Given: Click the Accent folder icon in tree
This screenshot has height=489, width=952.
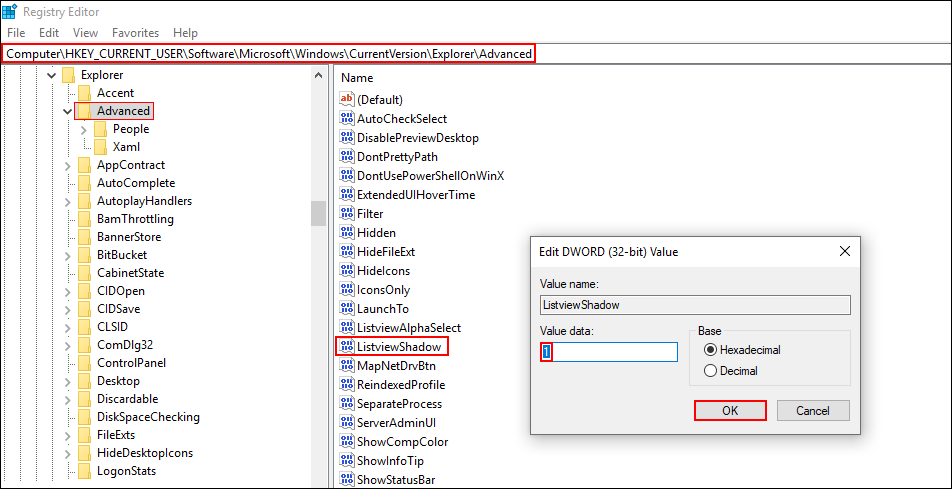Looking at the screenshot, I should tap(84, 93).
